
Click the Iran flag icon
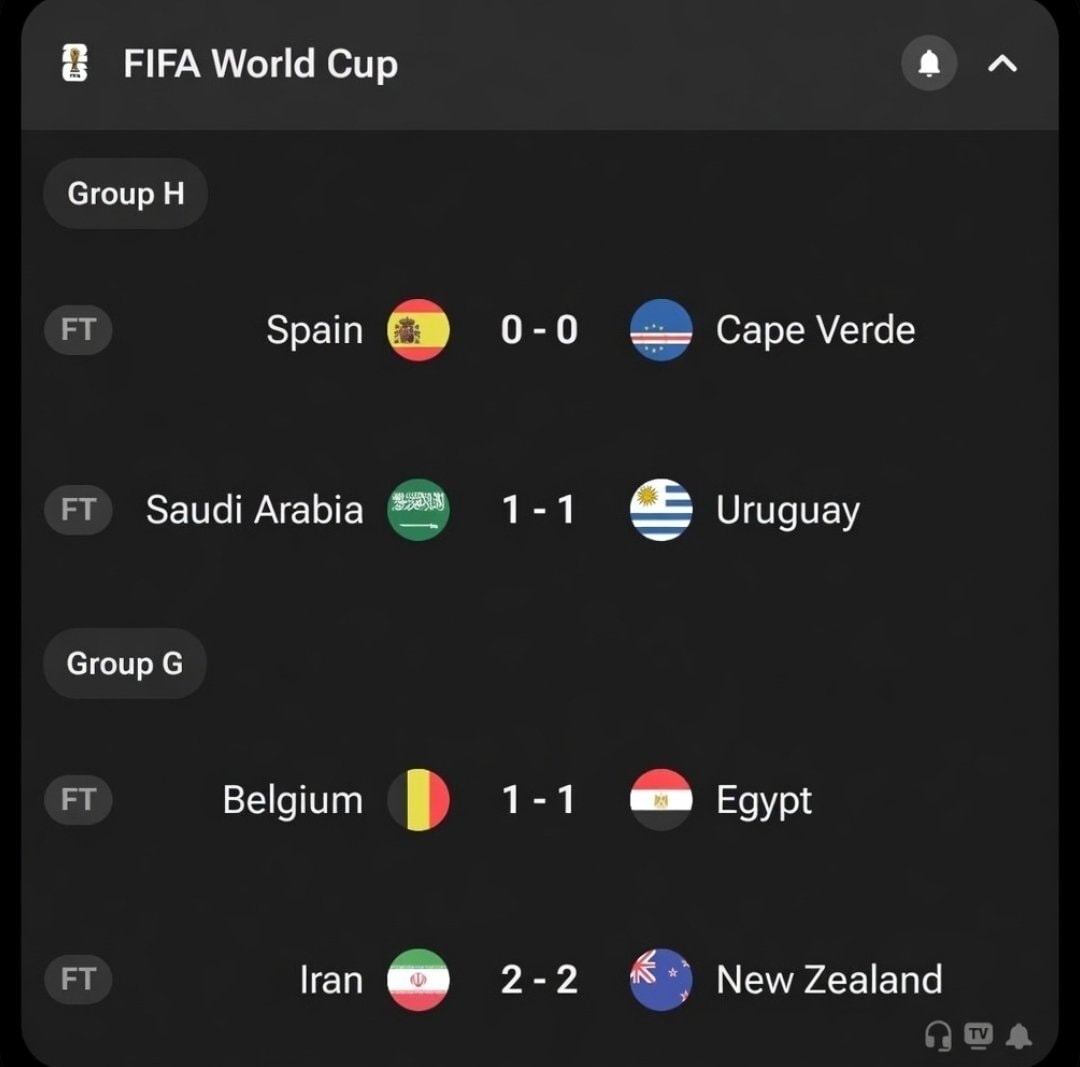(418, 980)
